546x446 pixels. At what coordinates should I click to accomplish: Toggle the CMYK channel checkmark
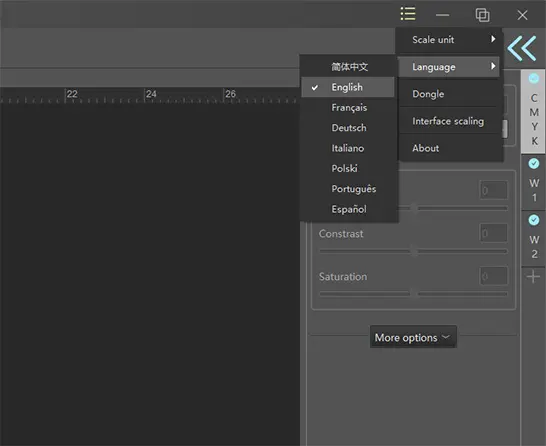click(x=533, y=78)
